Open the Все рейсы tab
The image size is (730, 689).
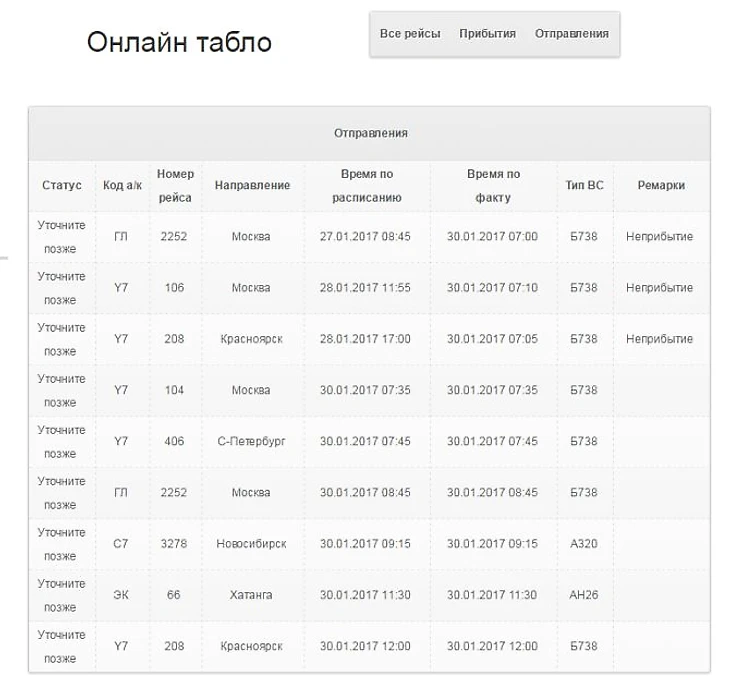(x=410, y=34)
